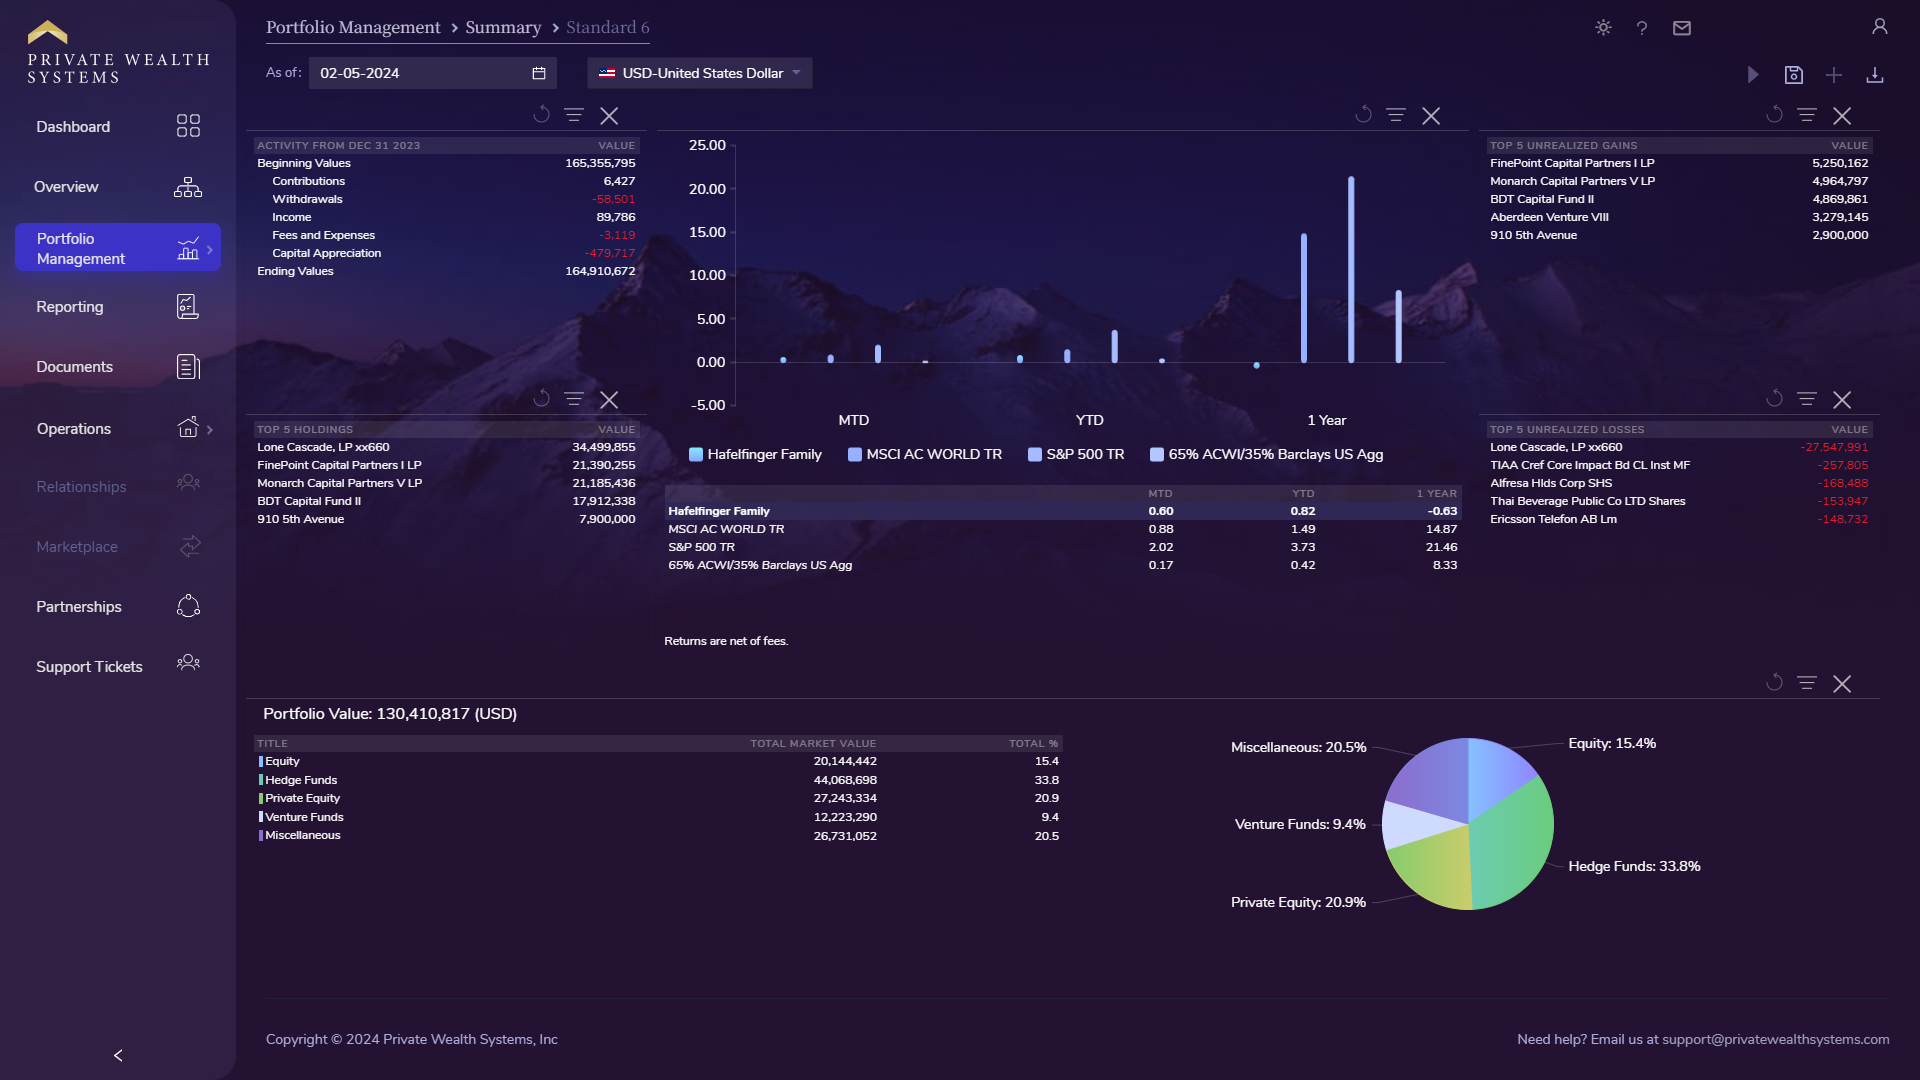Export the dashboard via the download icon
The width and height of the screenshot is (1920, 1080).
[x=1875, y=74]
